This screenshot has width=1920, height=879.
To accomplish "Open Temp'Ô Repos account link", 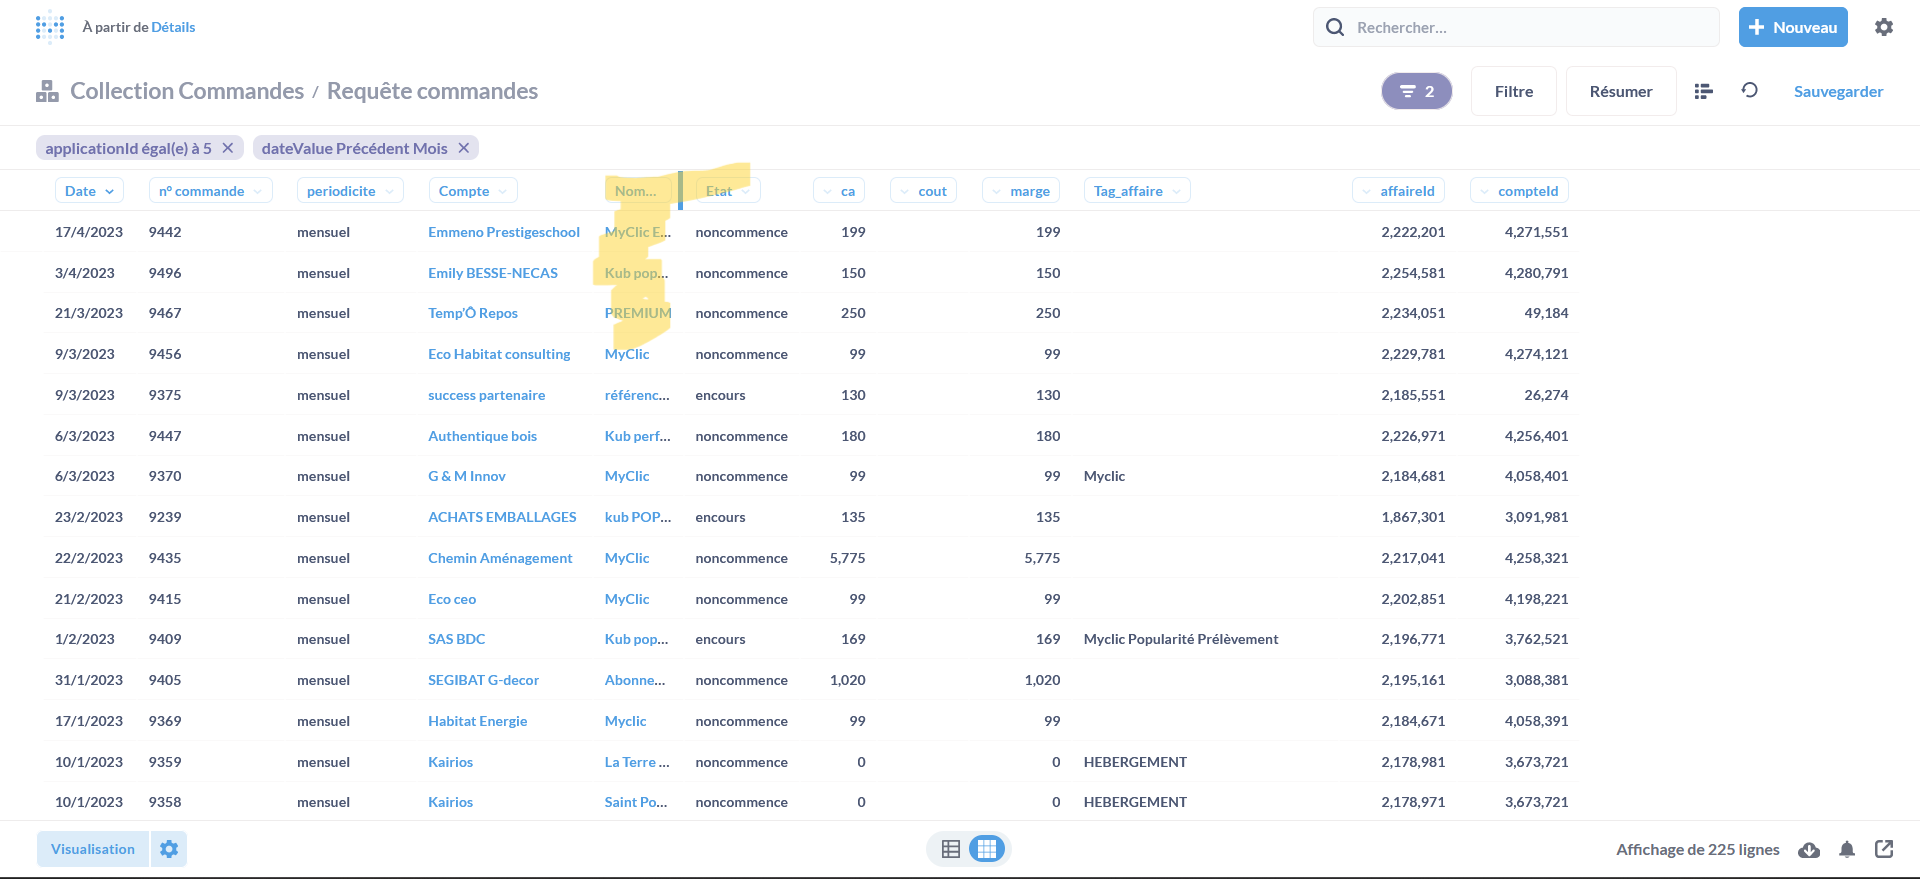I will [x=473, y=313].
